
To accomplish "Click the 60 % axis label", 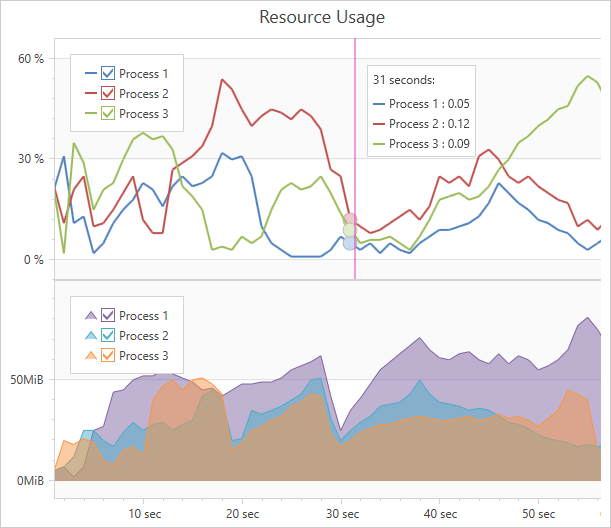I will click(x=31, y=59).
